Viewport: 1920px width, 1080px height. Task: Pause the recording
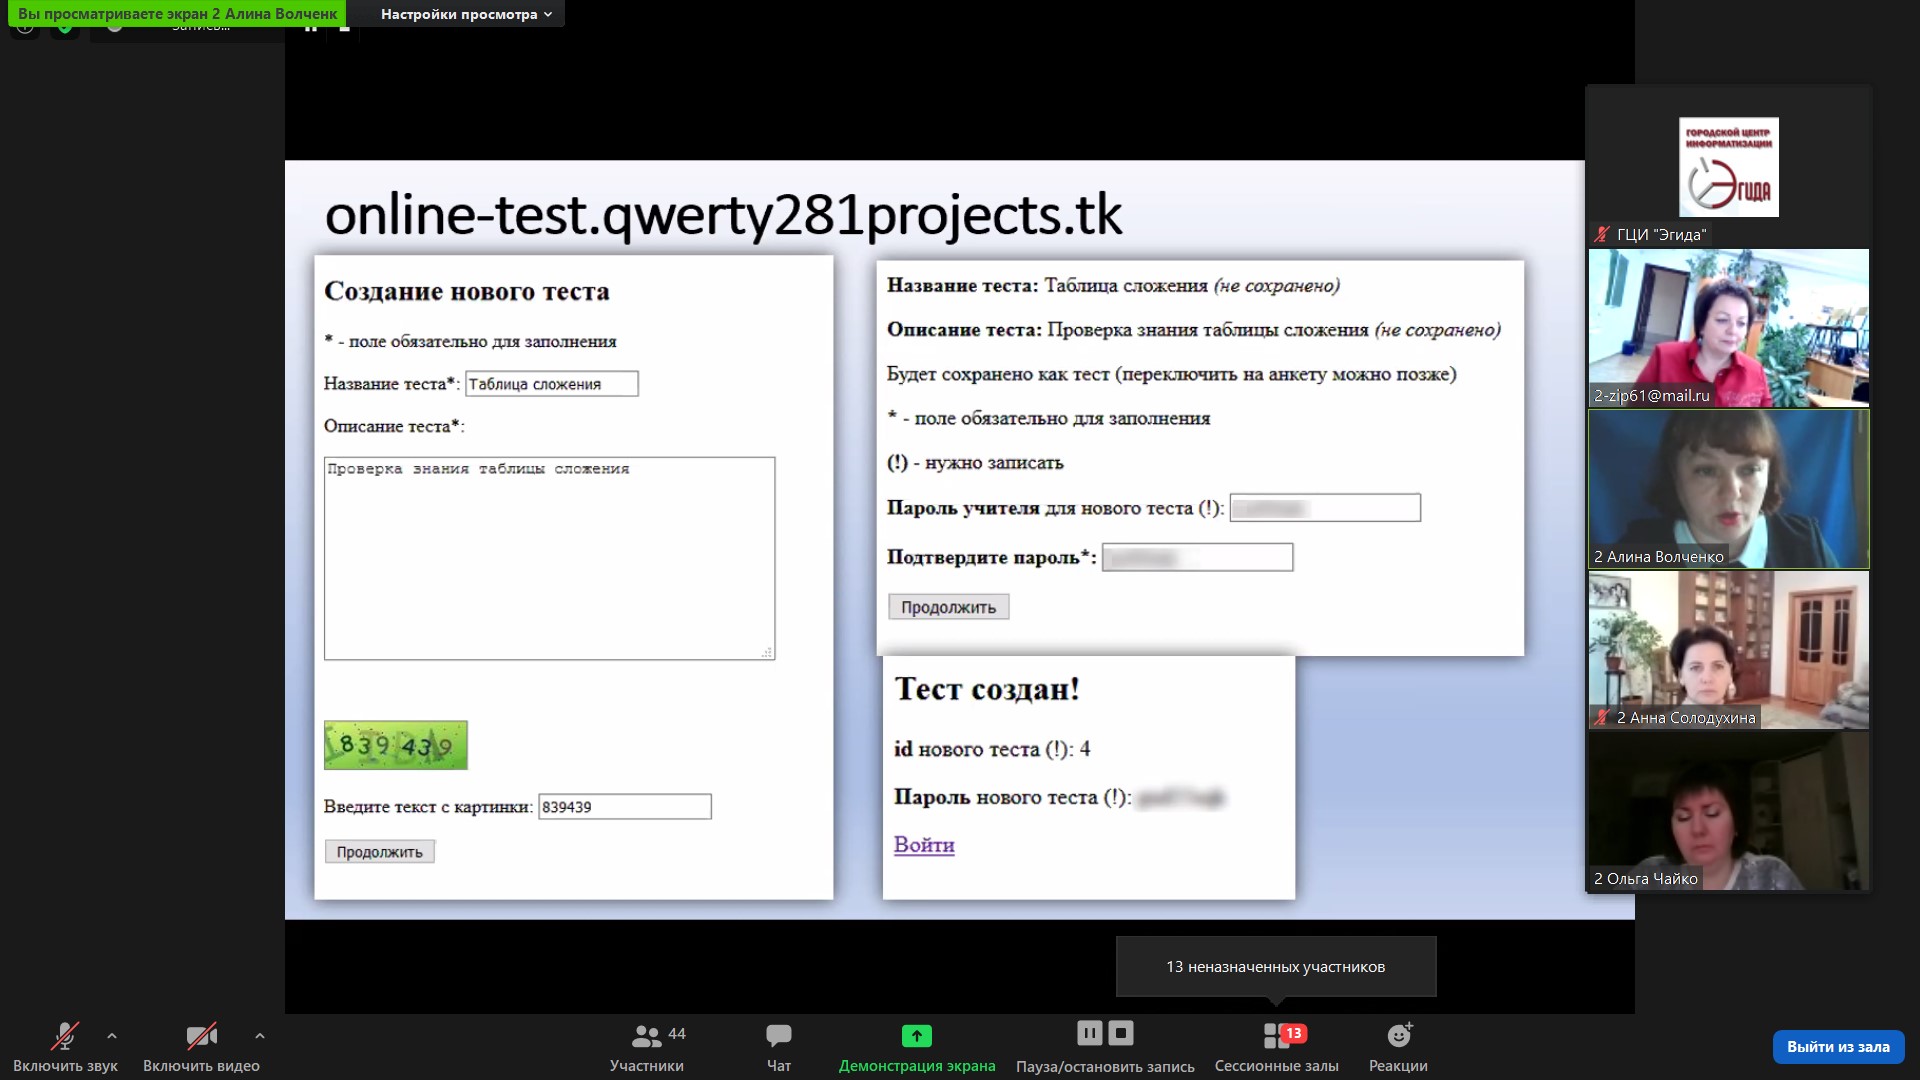(x=1089, y=1033)
